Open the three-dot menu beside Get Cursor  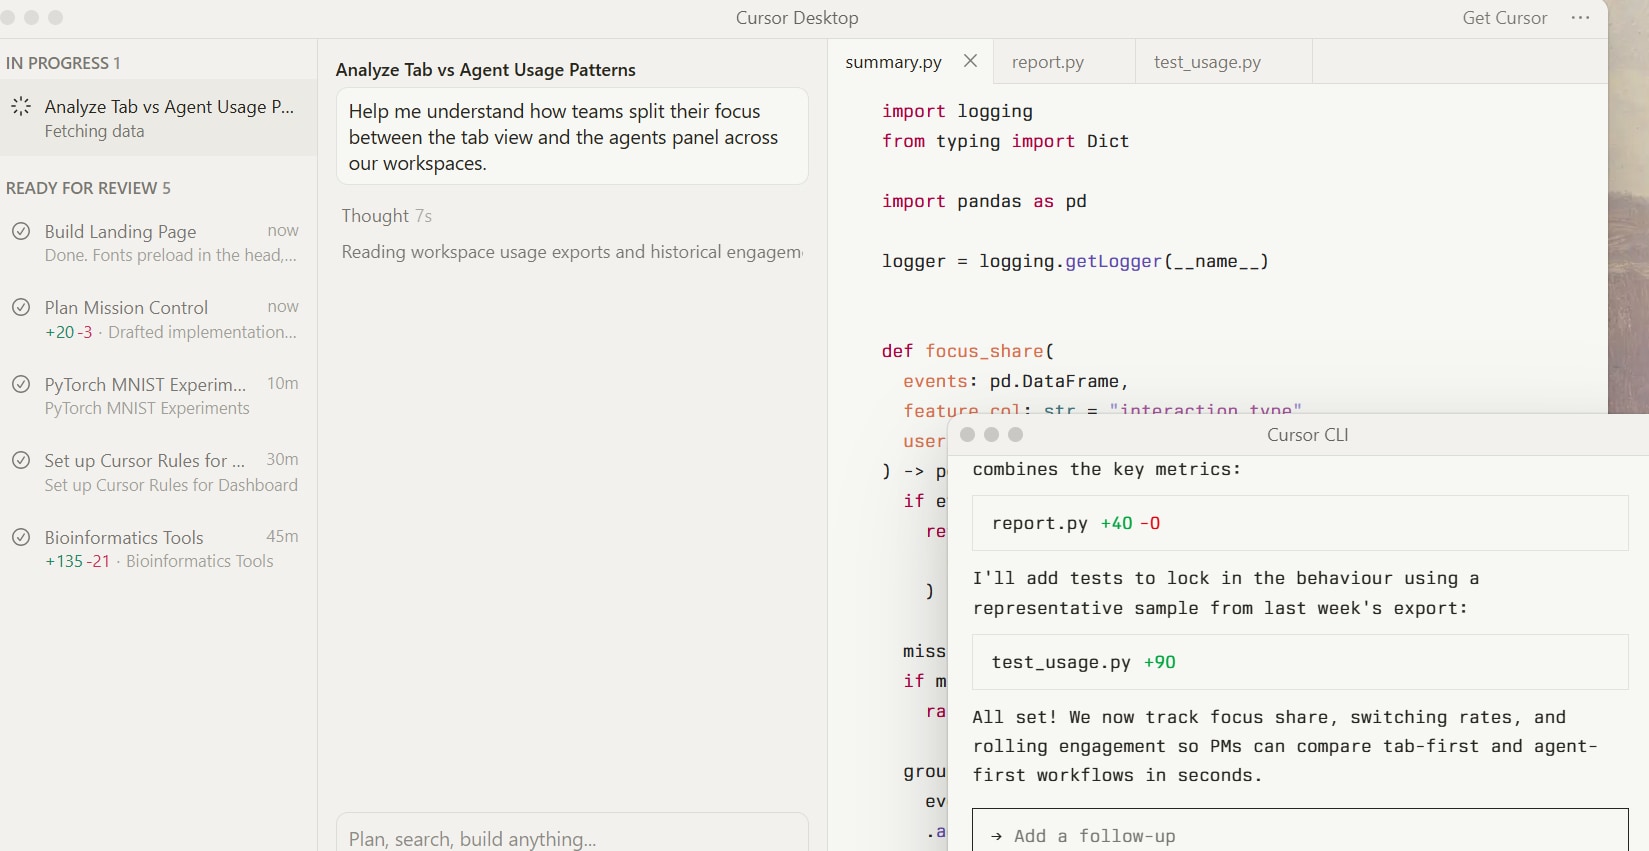point(1580,18)
